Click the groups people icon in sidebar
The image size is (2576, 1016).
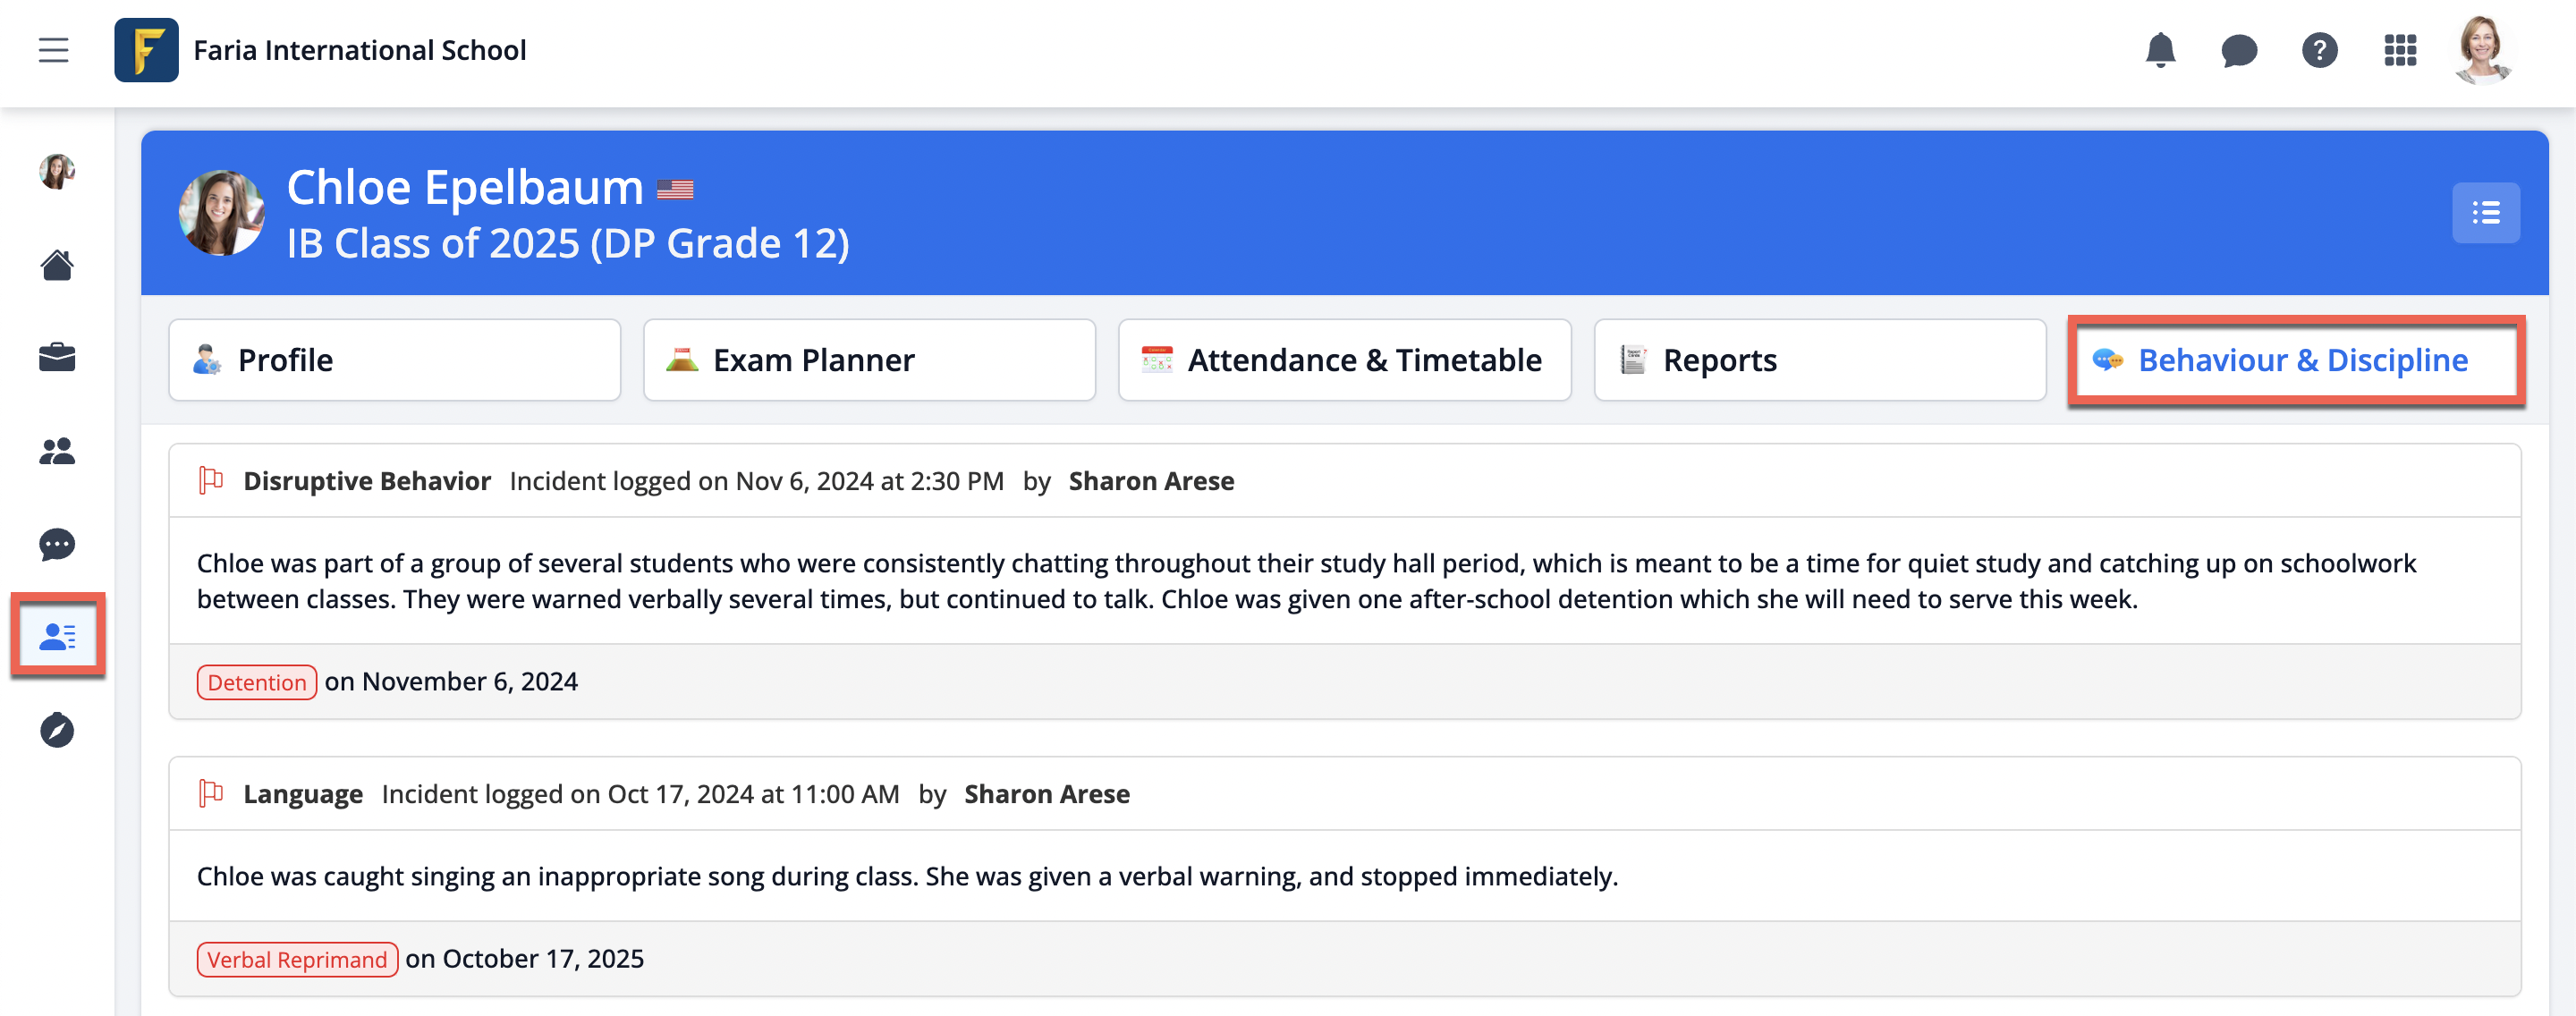point(57,451)
